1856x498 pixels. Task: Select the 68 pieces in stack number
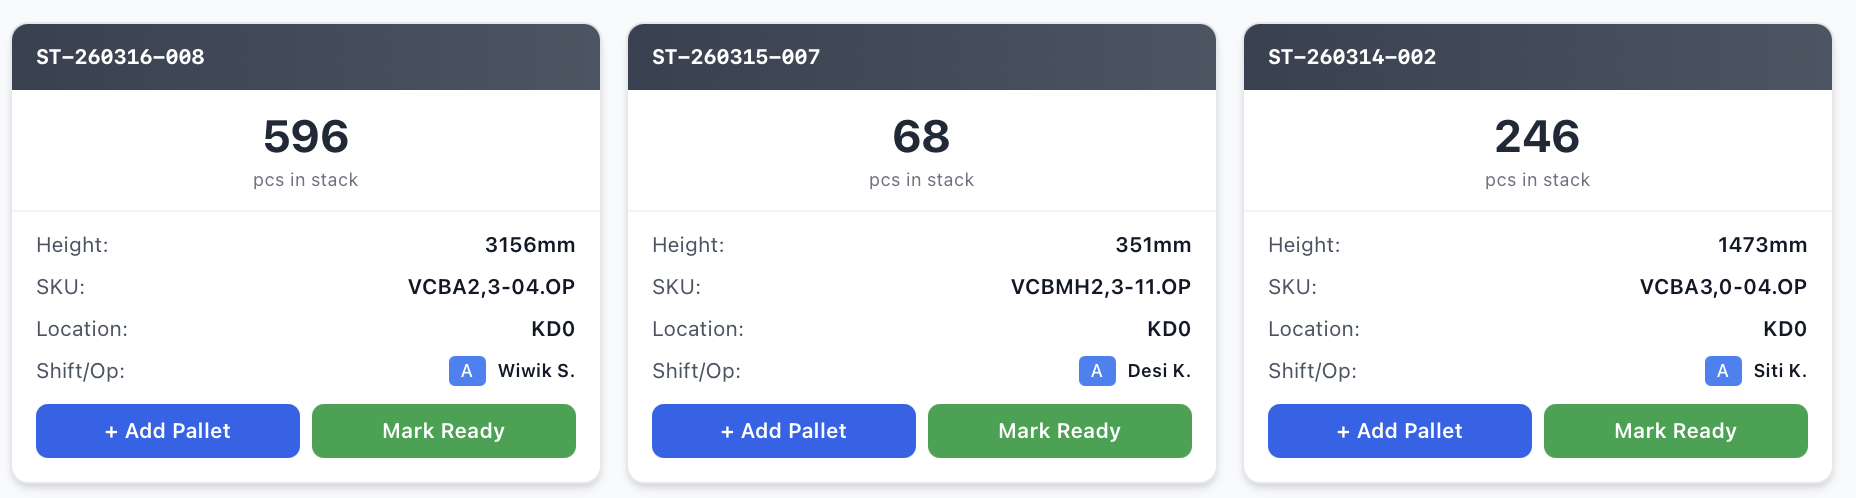click(x=921, y=137)
